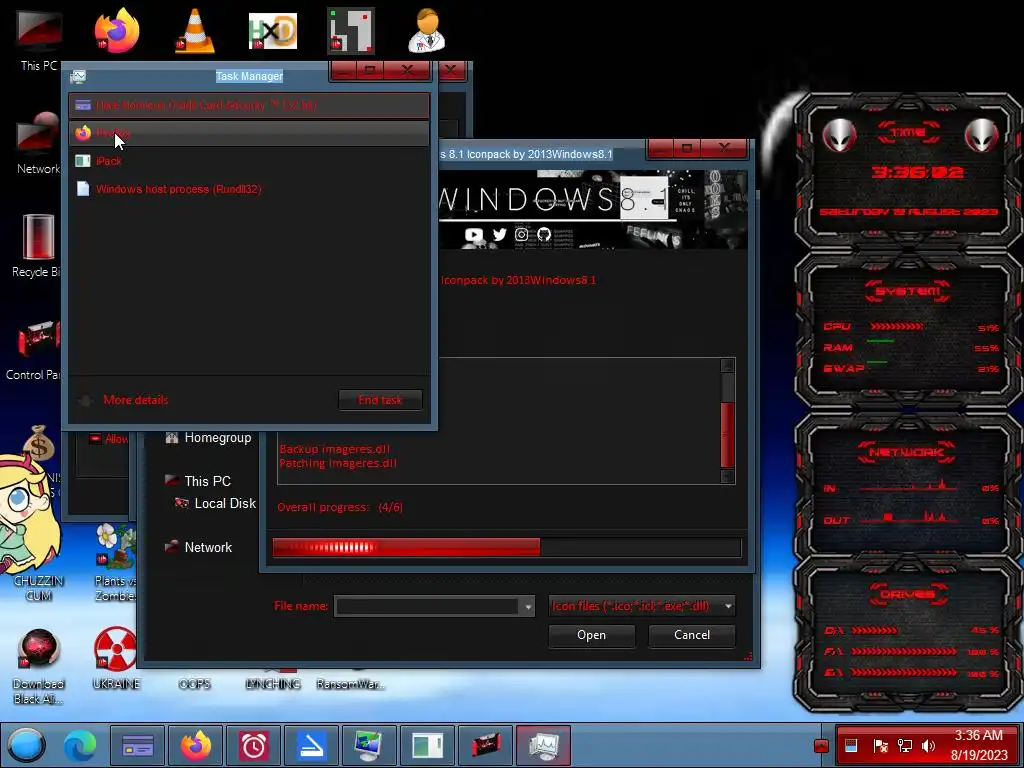This screenshot has width=1024, height=768.
Task: Open HxD hex editor desktop shortcut
Action: coord(273,31)
